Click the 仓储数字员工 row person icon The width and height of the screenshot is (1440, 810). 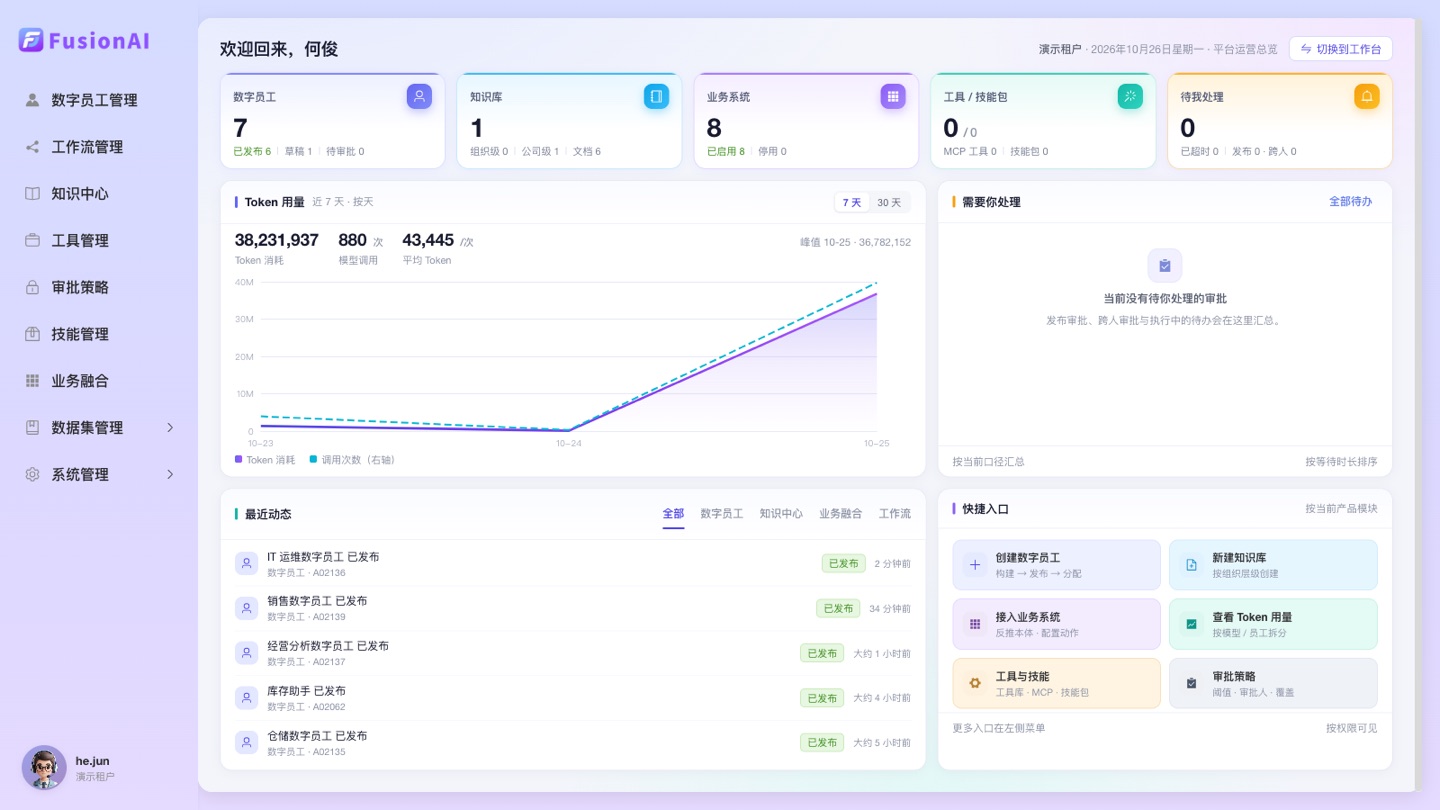[246, 742]
